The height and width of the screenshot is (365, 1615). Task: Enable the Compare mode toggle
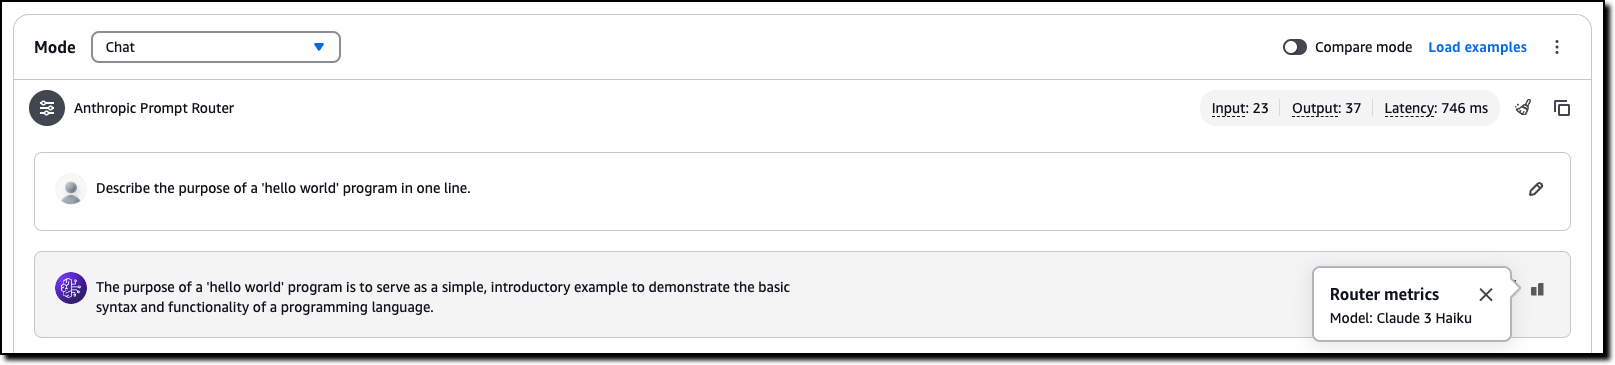tap(1295, 47)
